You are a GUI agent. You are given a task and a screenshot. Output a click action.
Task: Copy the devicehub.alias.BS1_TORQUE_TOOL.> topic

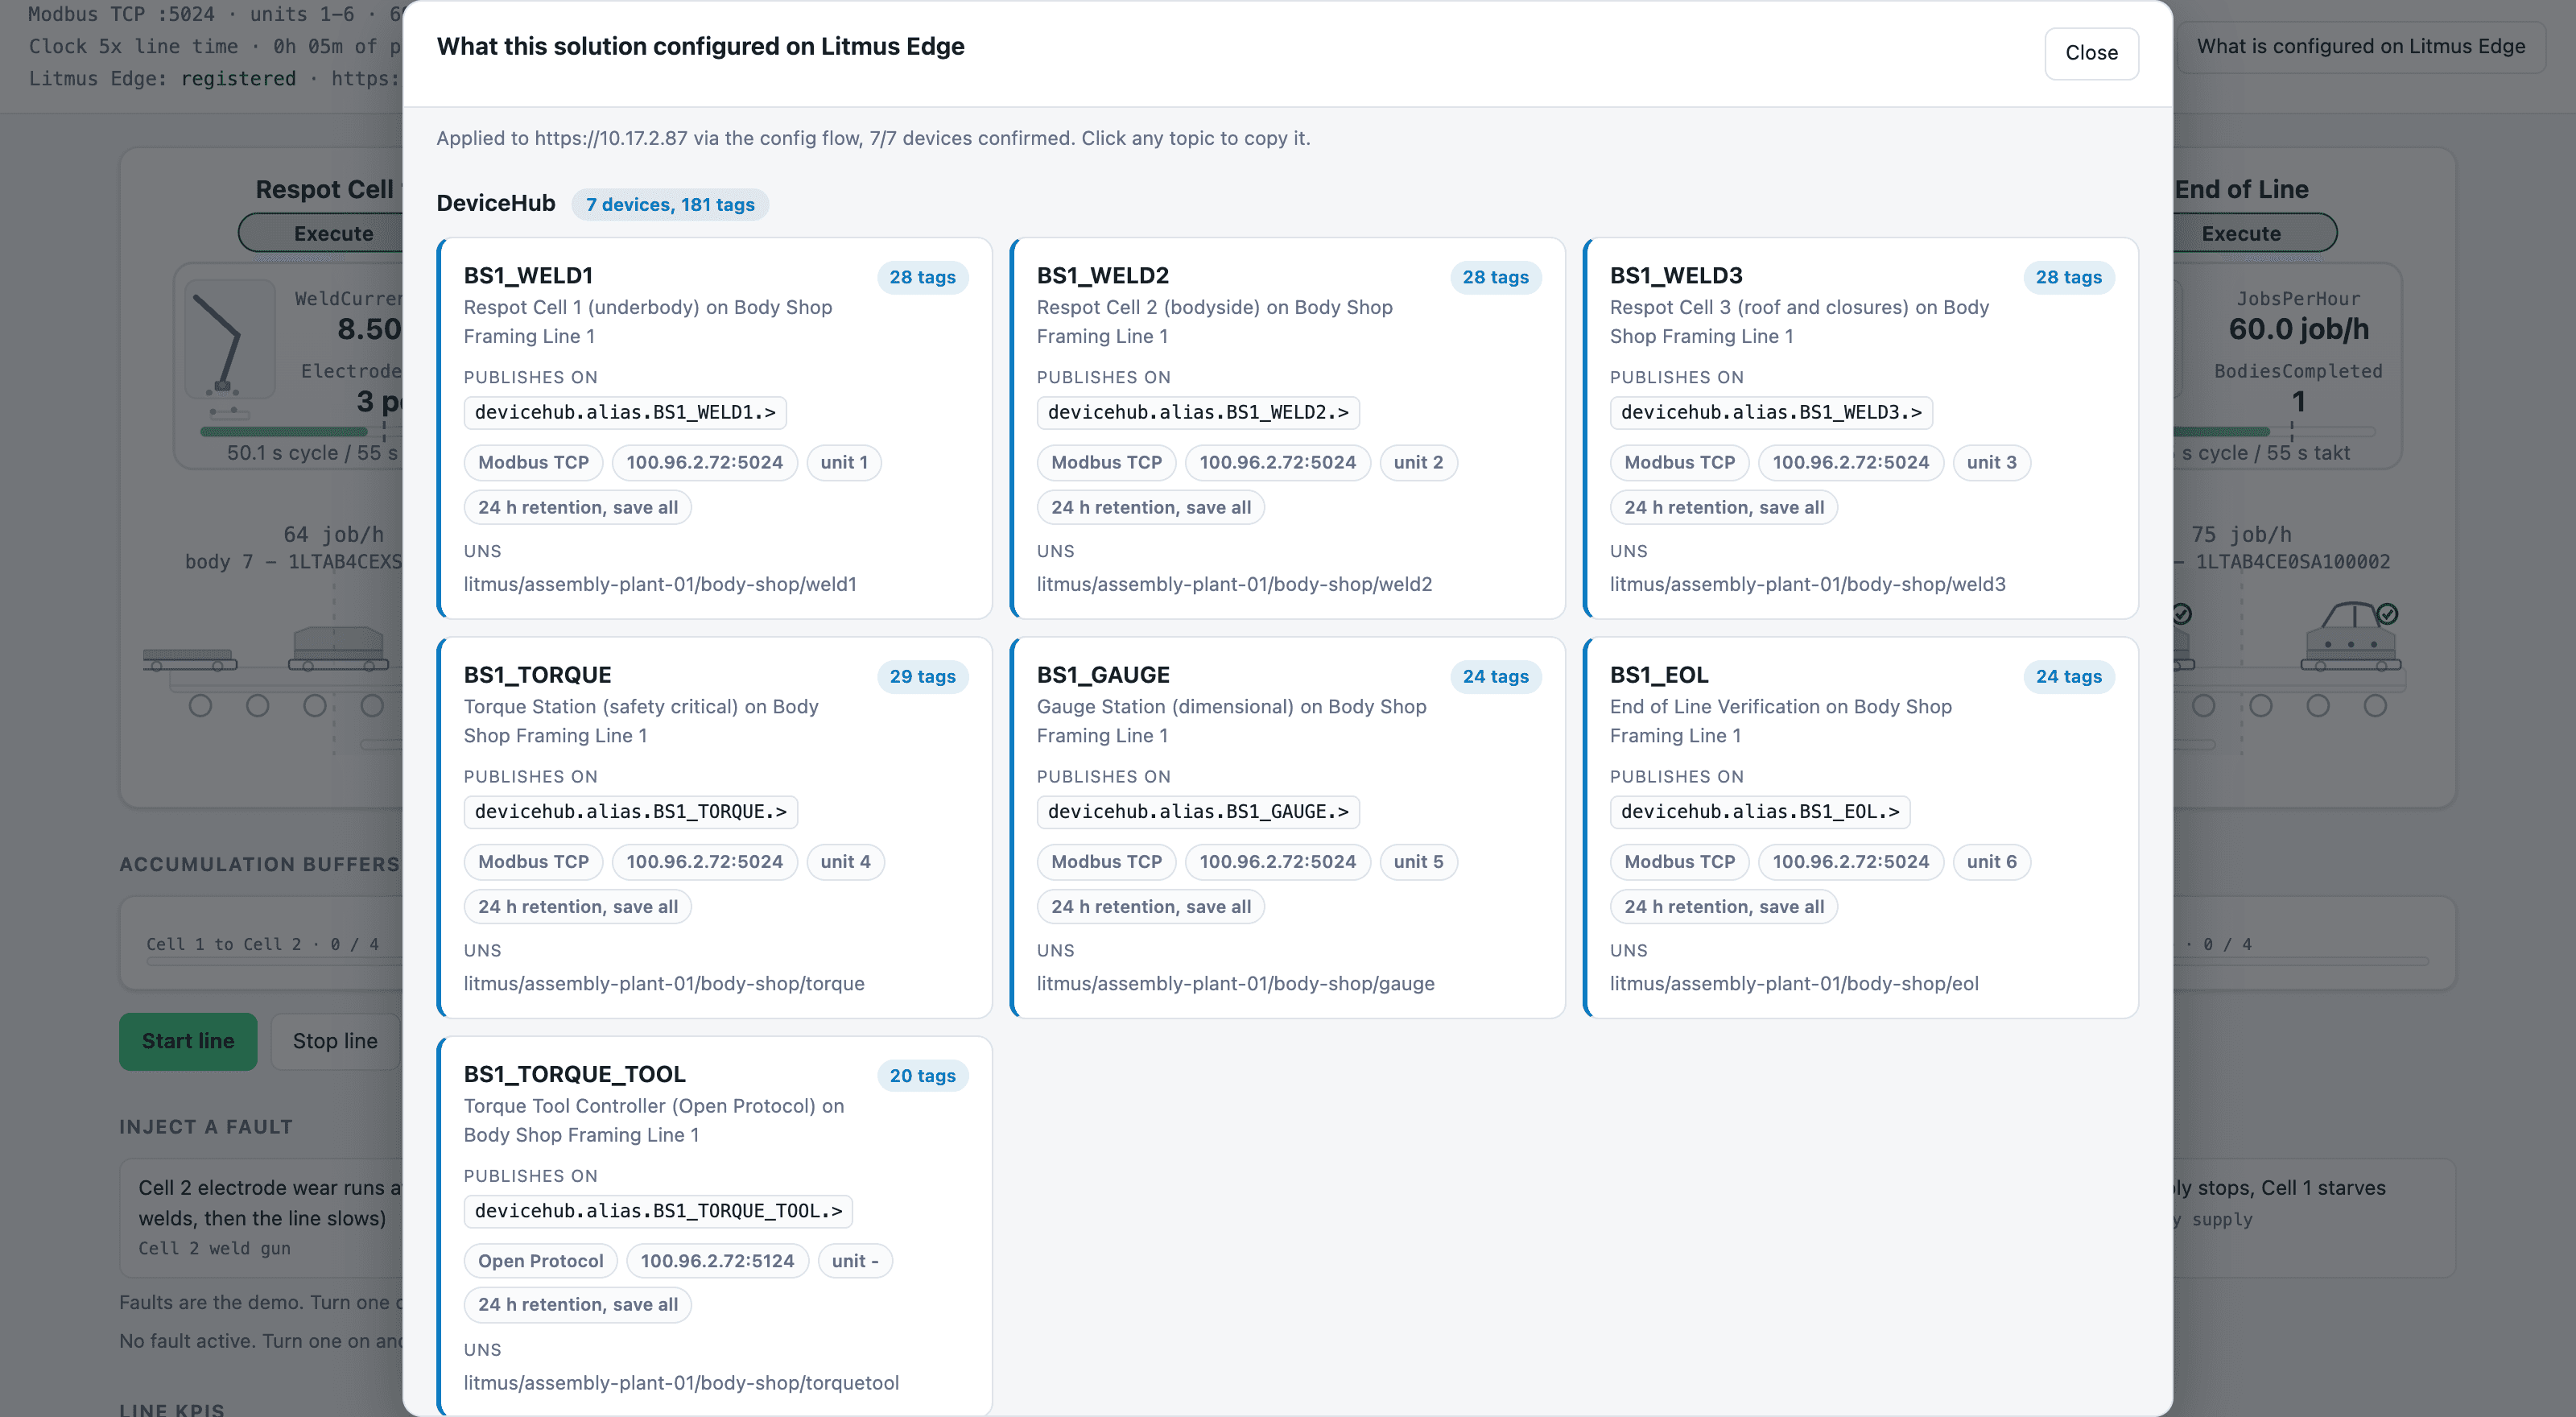coord(658,1210)
